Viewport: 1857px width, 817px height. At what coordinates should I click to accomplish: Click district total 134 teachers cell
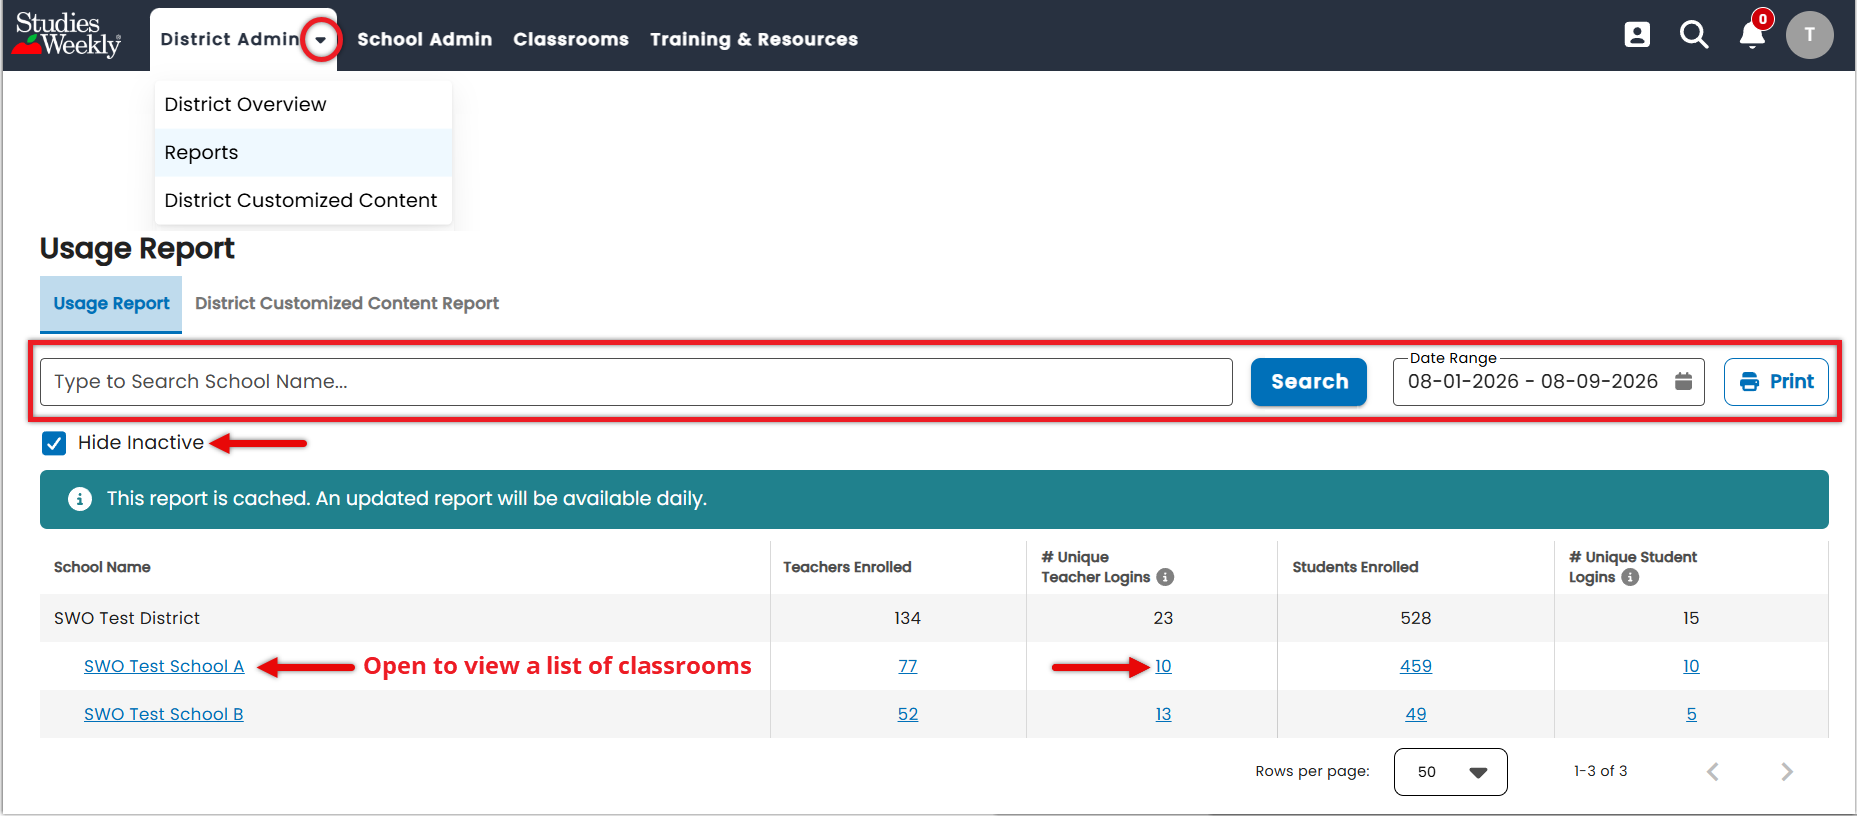click(908, 619)
